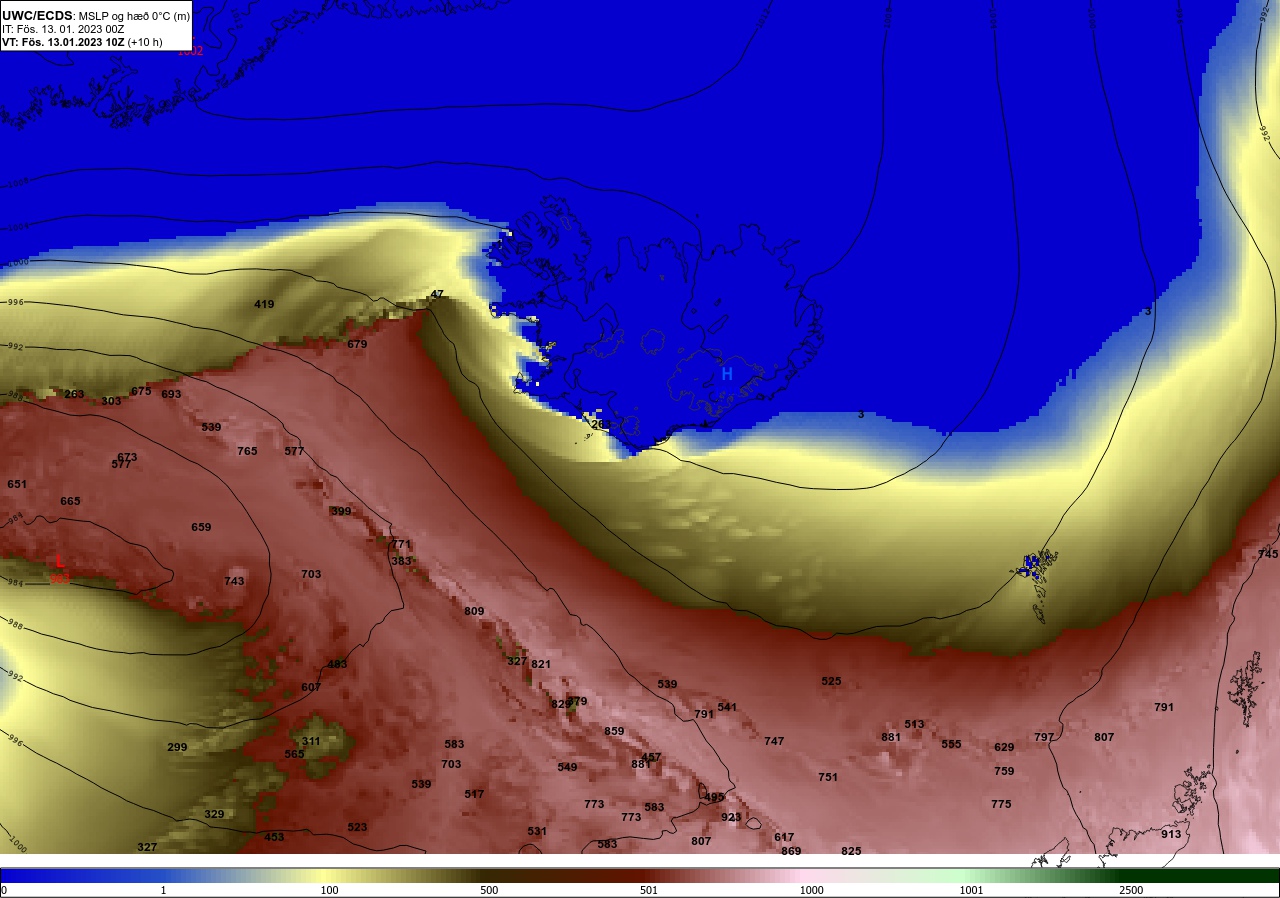Viewport: 1280px width, 898px height.
Task: Click the 399 value label
Action: [341, 511]
